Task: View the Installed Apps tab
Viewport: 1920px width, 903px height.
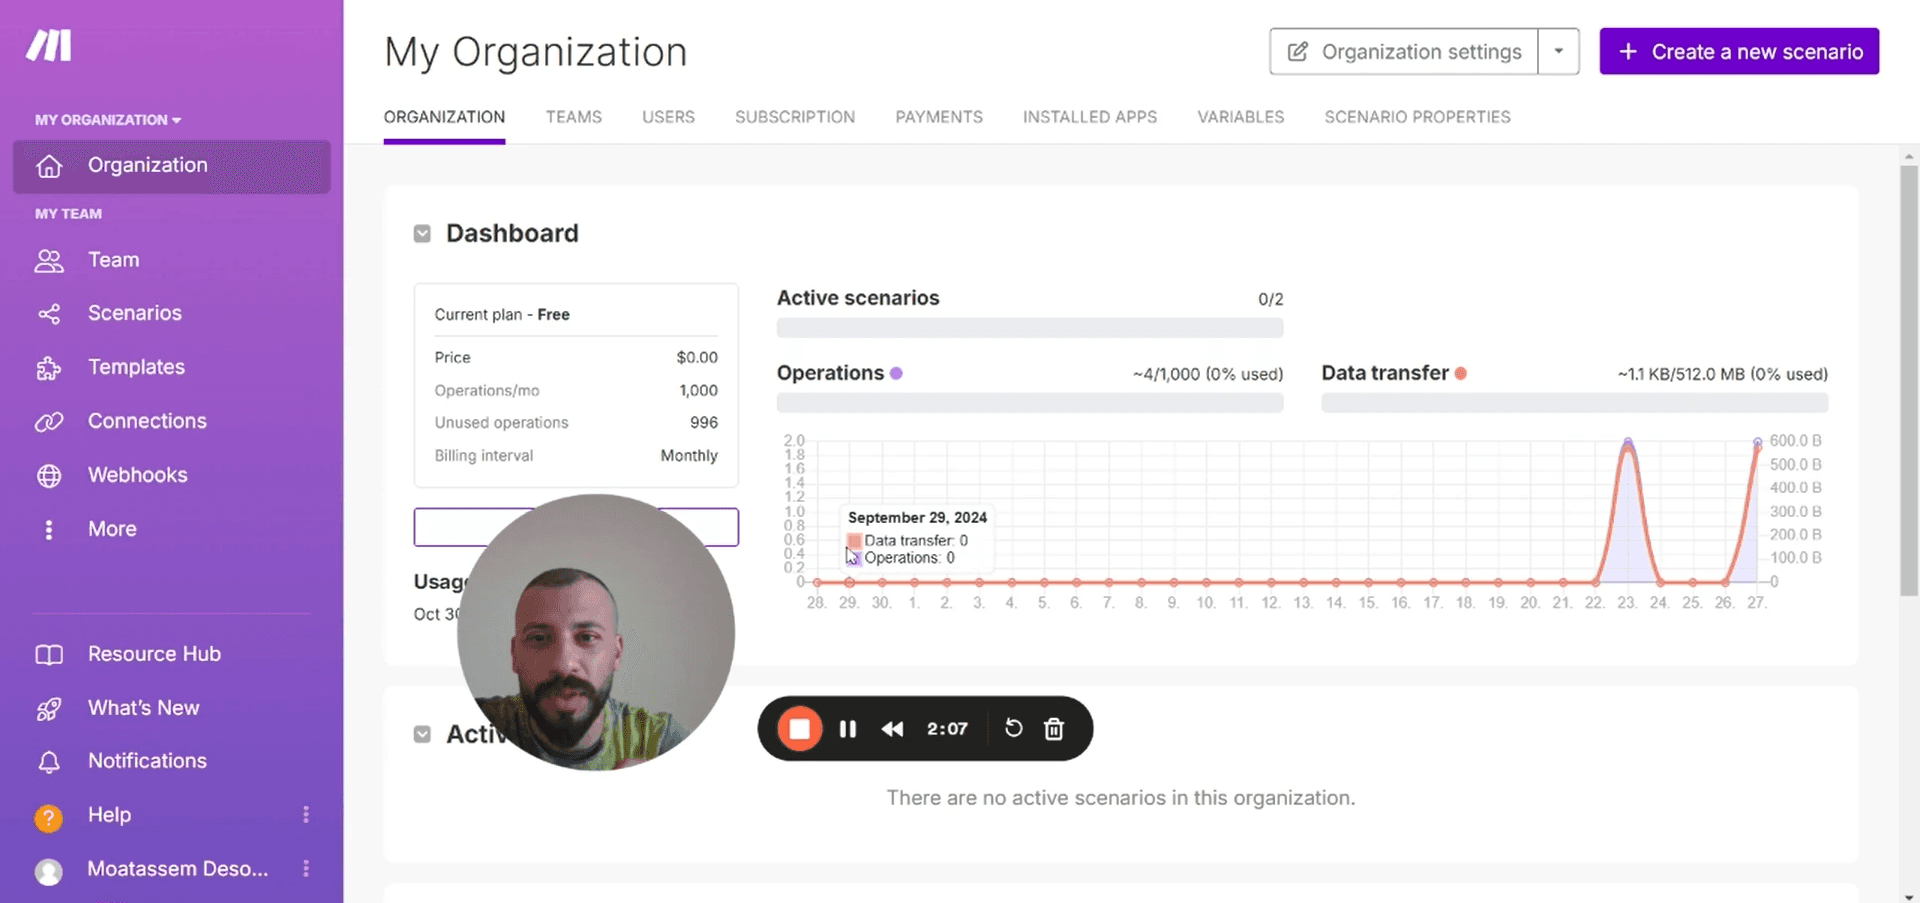Action: 1090,117
